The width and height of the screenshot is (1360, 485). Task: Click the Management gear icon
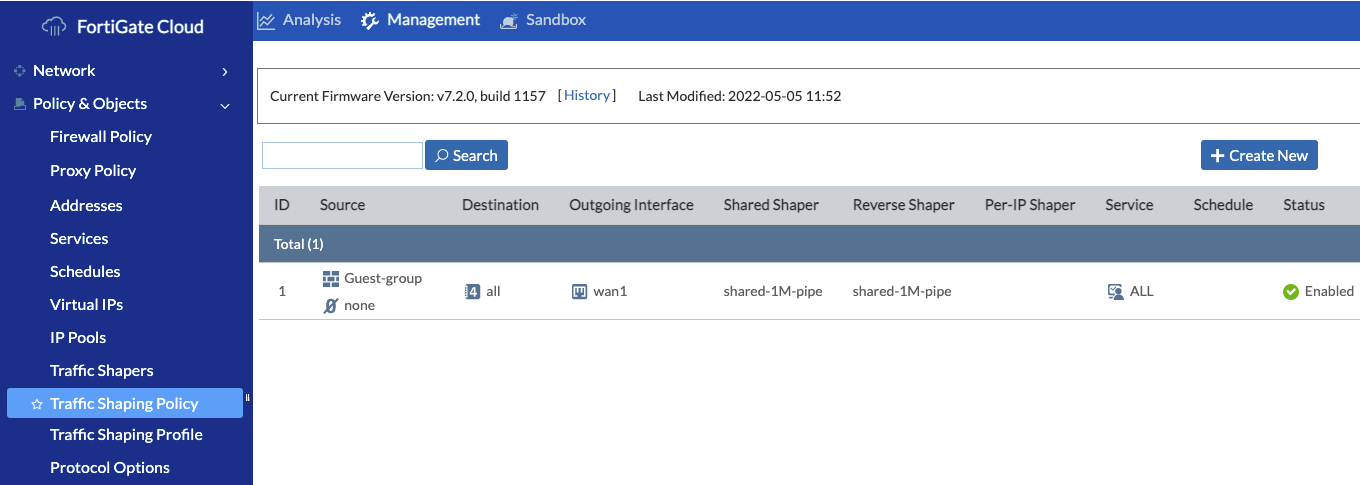pyautogui.click(x=370, y=20)
